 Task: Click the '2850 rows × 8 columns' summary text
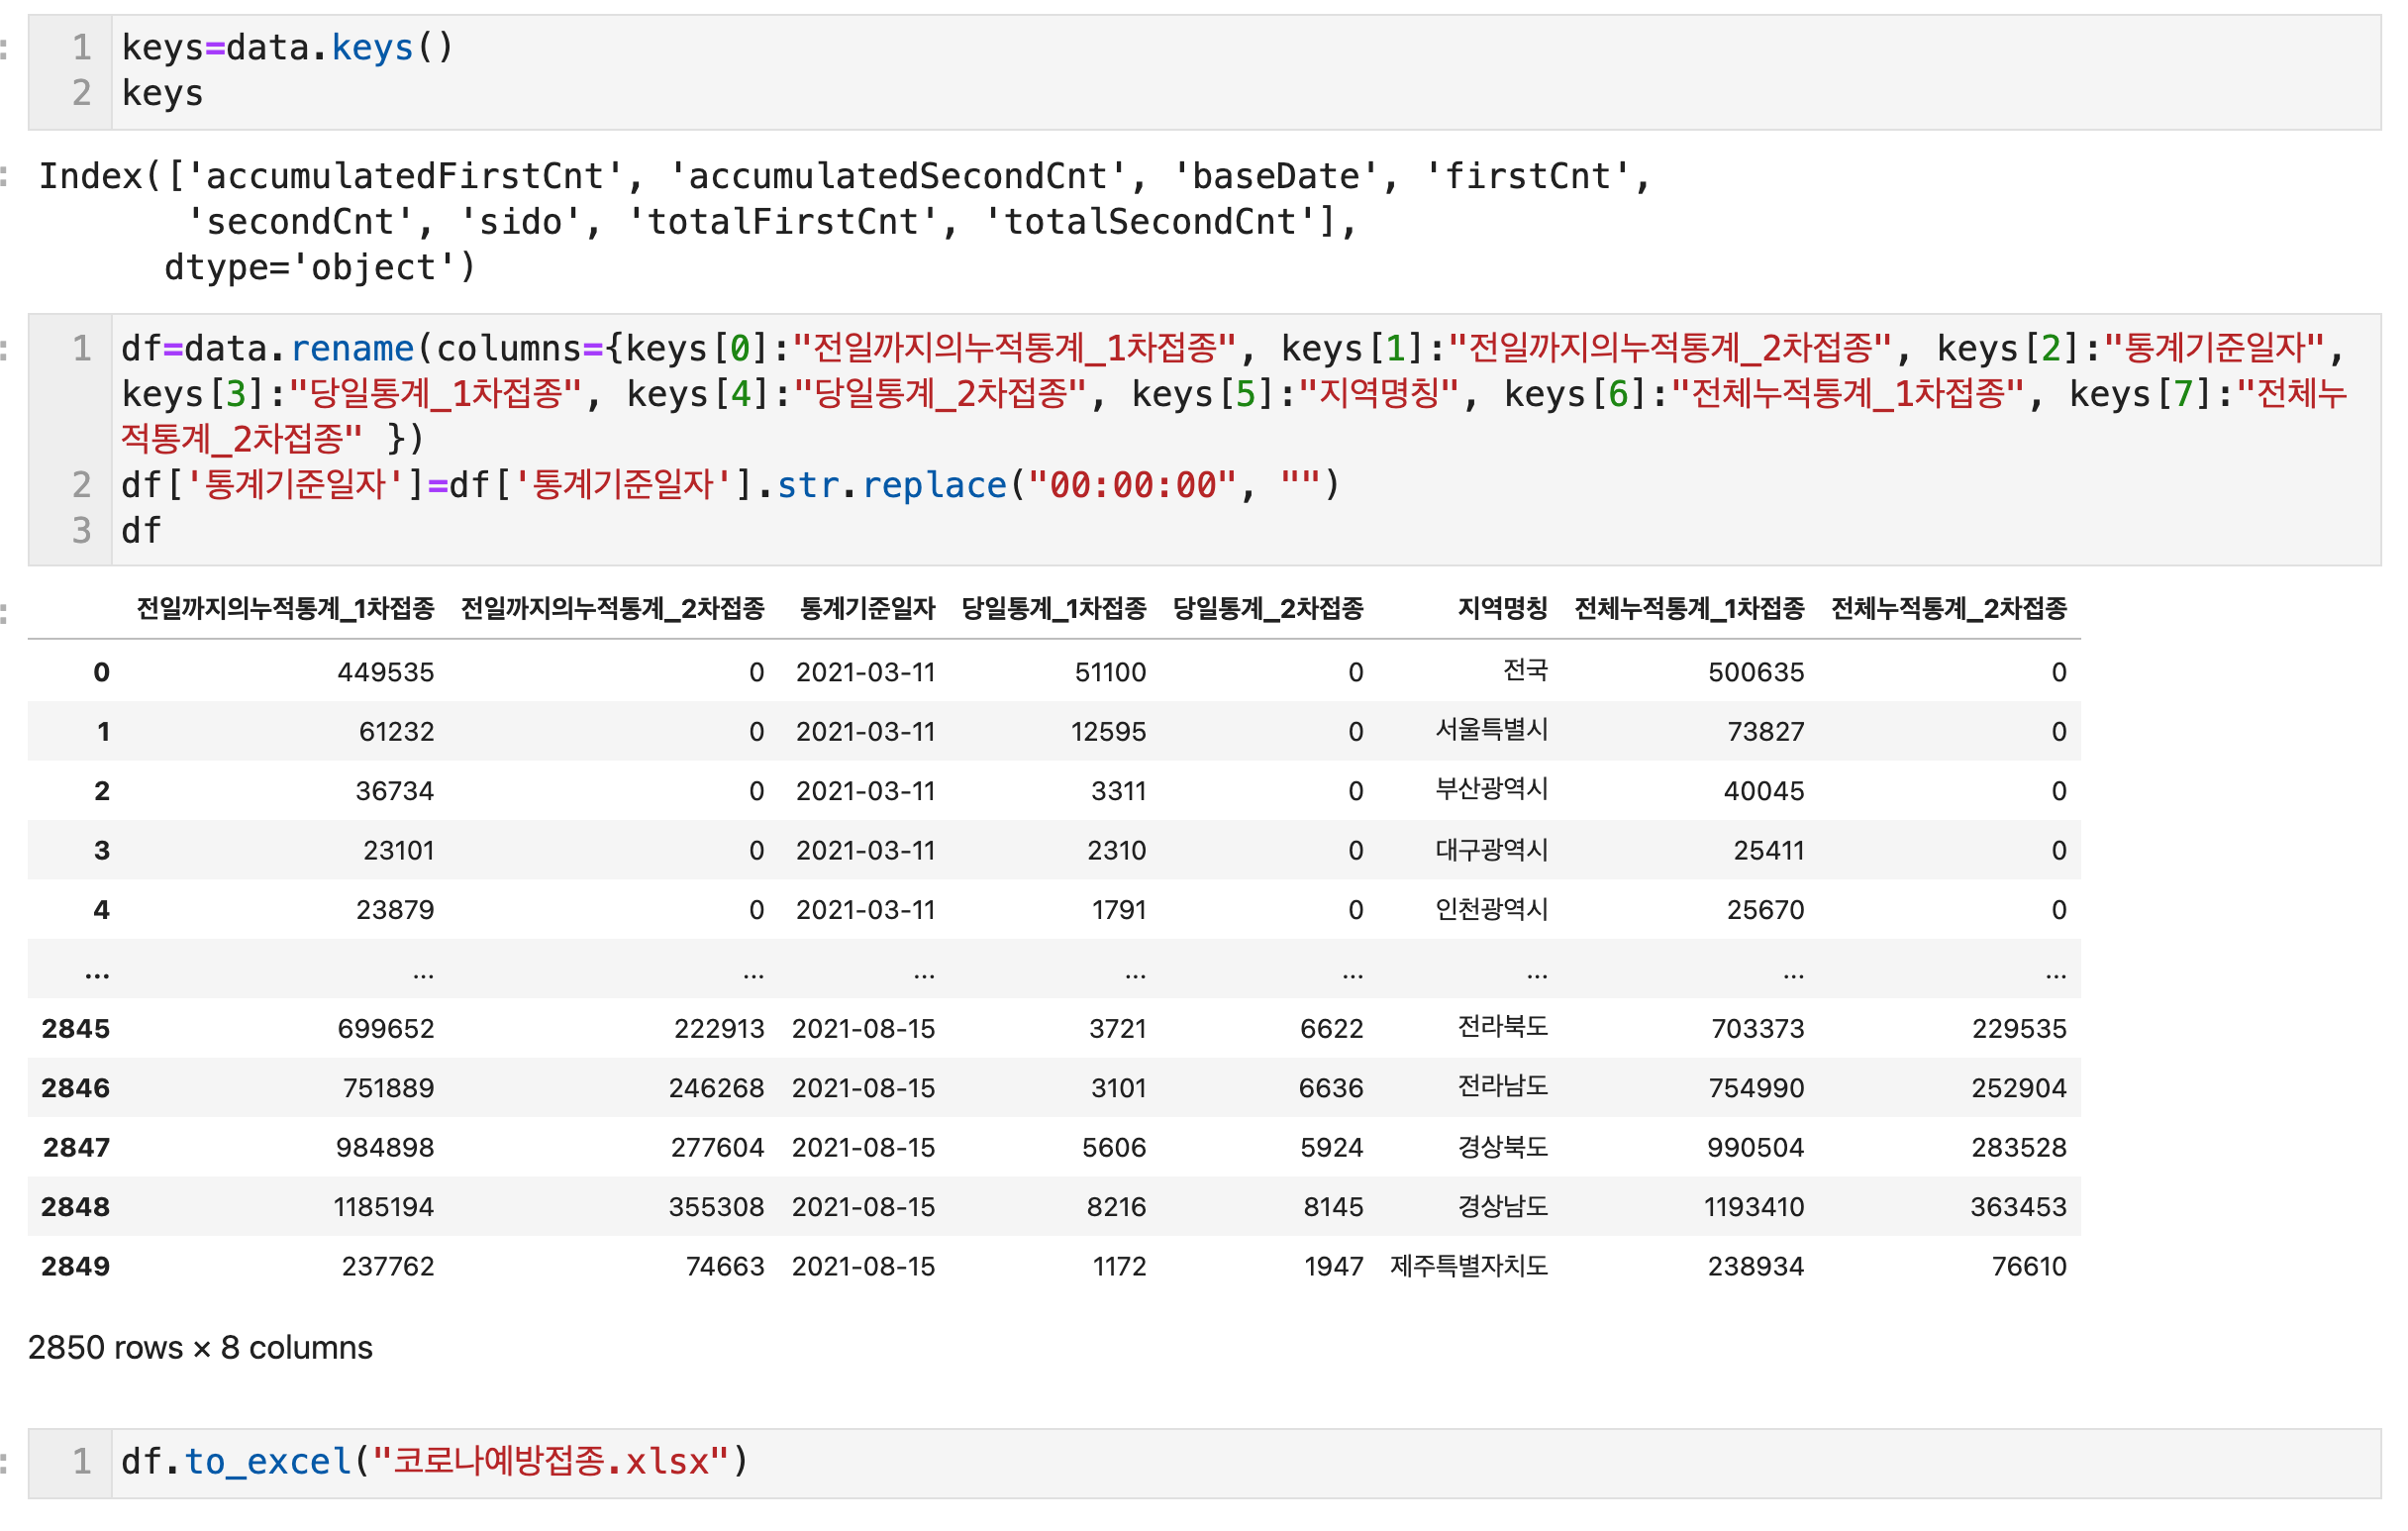(200, 1347)
